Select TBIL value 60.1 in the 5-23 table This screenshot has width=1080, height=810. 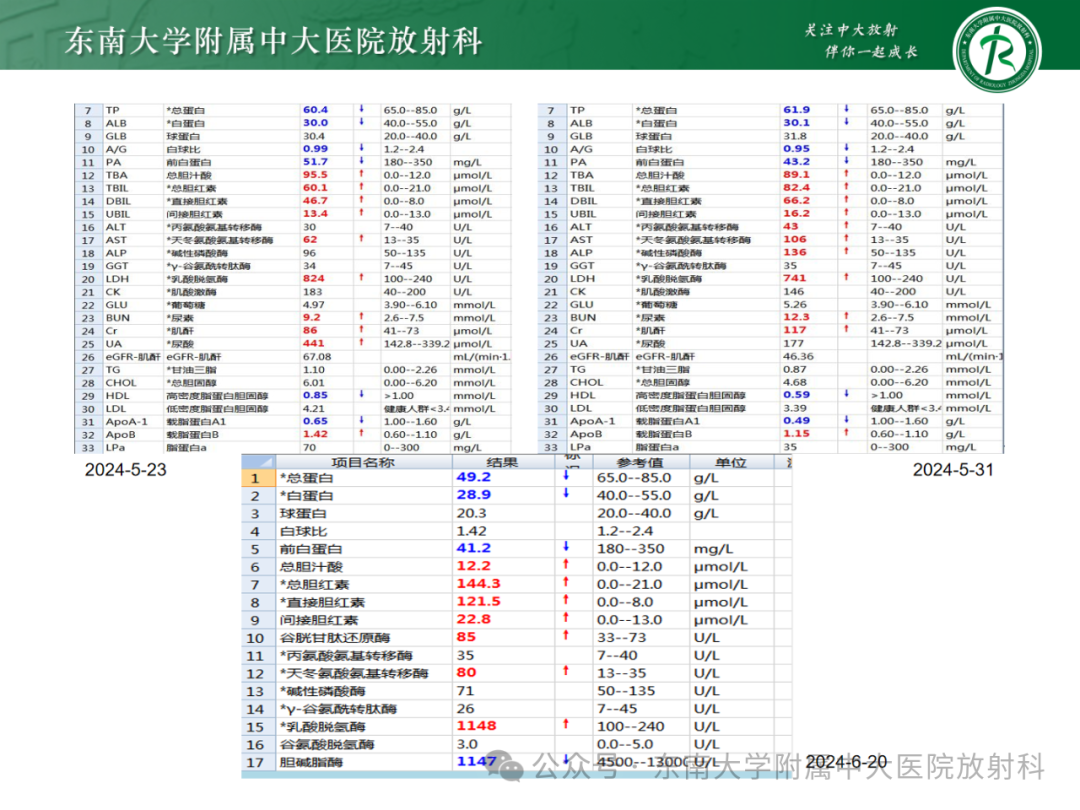click(x=315, y=187)
